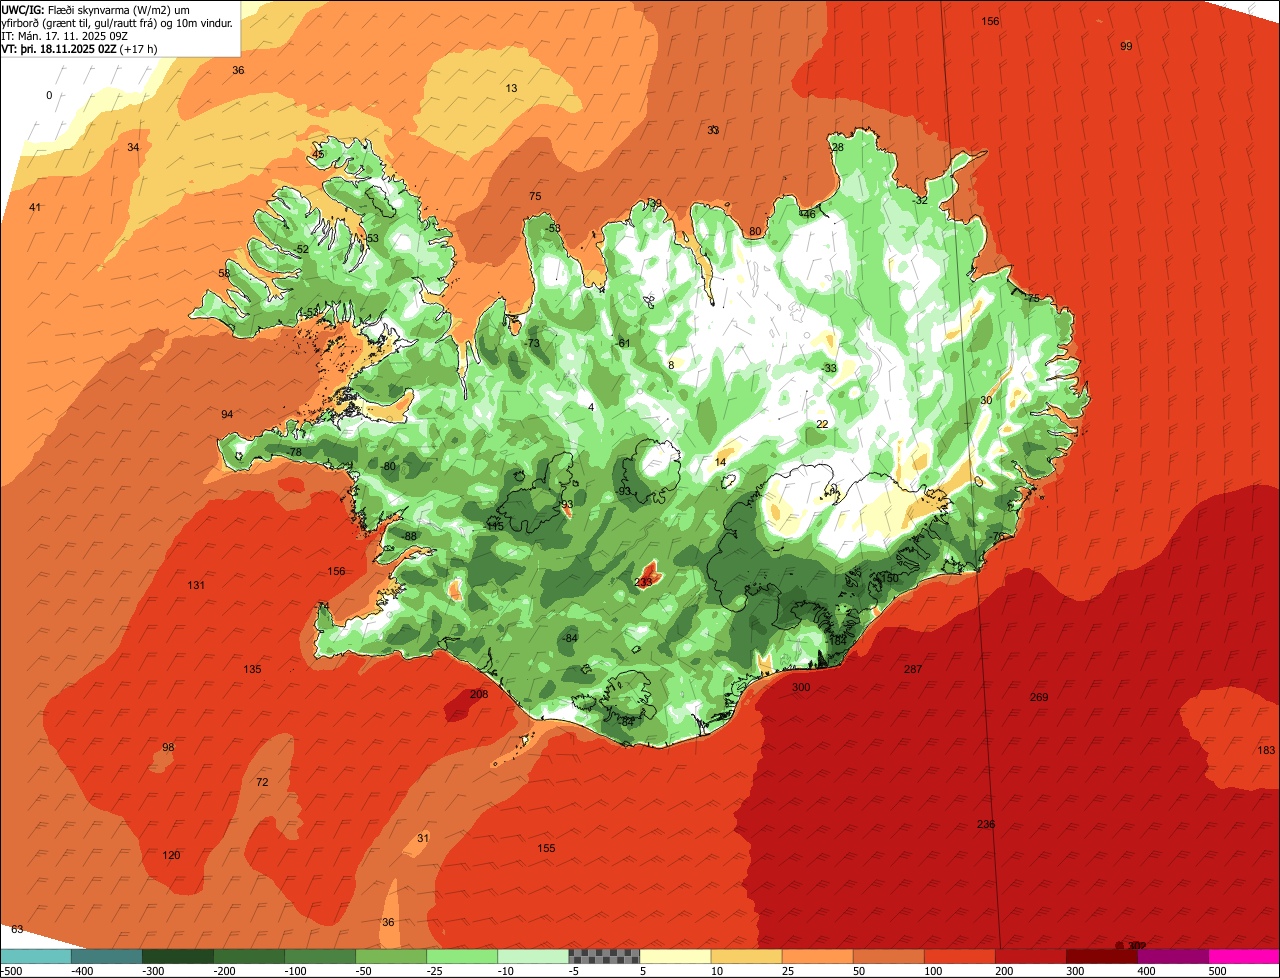Click the map value '41' near the western edge
Screen dimensions: 1280x978
pos(35,207)
